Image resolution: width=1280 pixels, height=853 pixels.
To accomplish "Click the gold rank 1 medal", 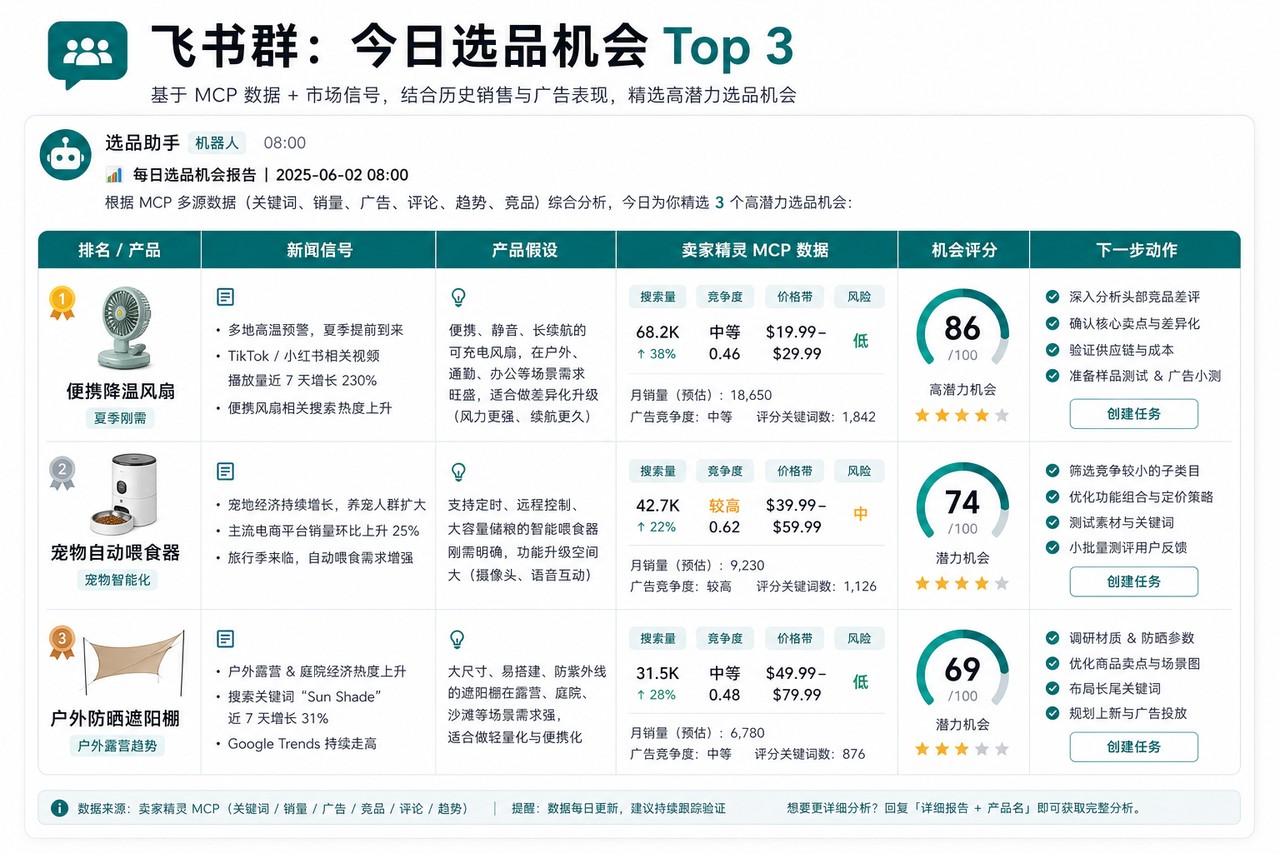I will coord(62,303).
